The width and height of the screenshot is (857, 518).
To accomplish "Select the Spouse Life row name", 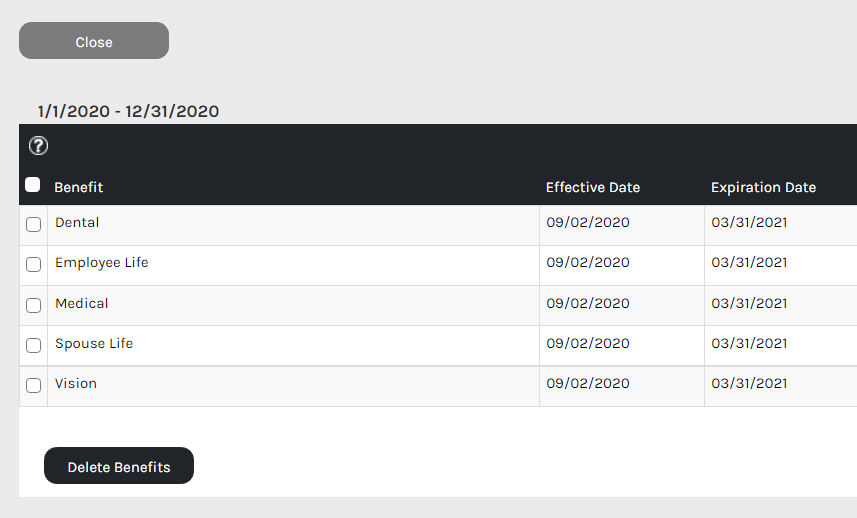I will [94, 344].
